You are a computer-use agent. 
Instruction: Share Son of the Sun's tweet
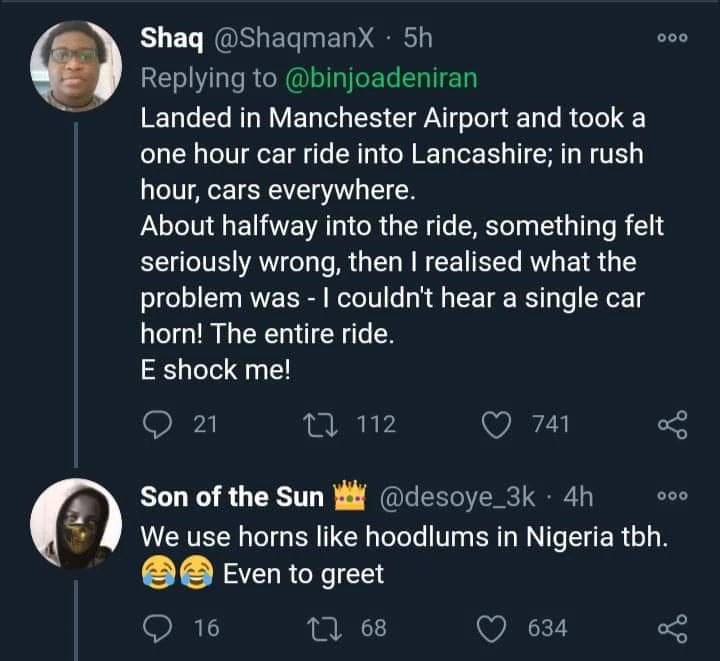coord(672,629)
